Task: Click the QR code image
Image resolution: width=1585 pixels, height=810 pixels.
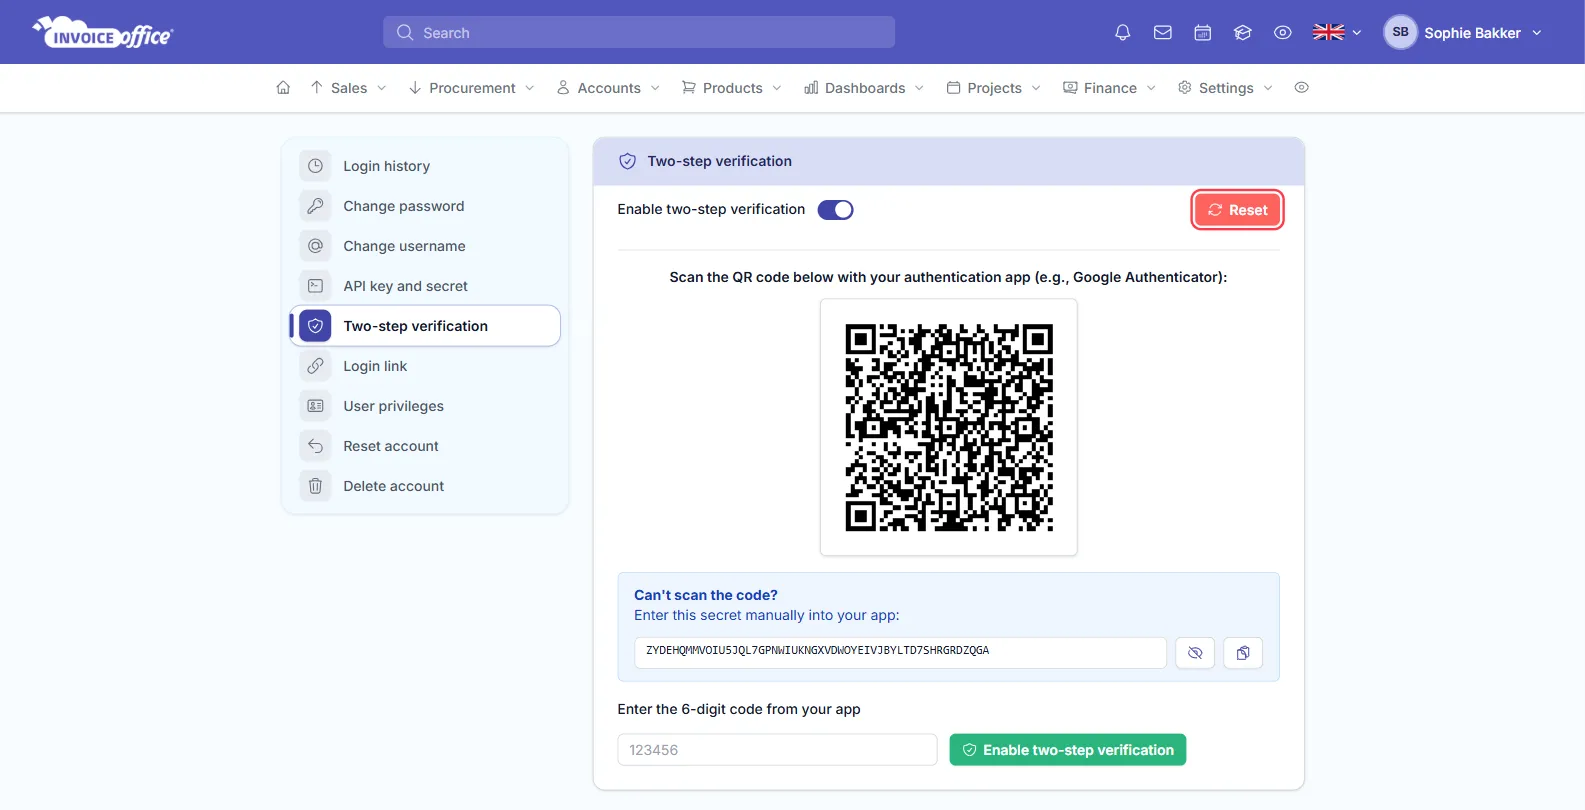Action: [949, 427]
